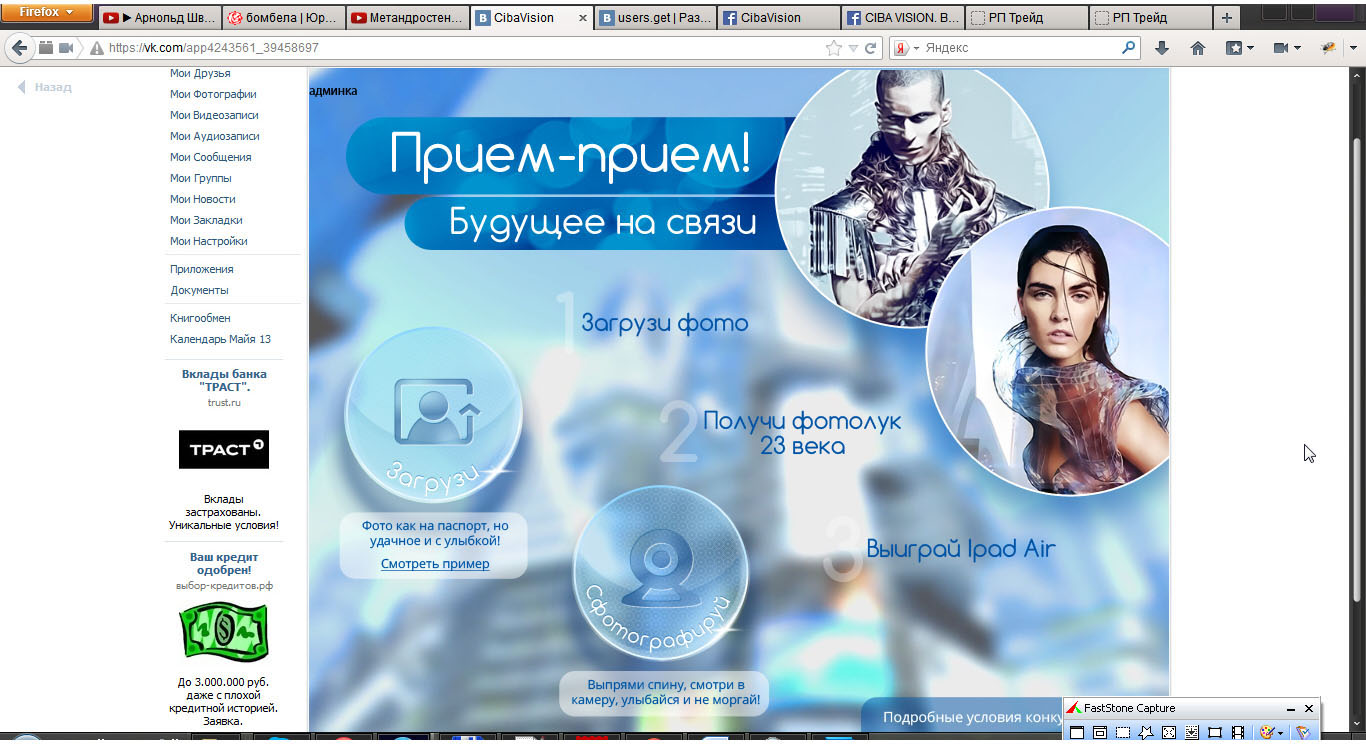
Task: FastStone: capture active window icon
Action: [1077, 733]
